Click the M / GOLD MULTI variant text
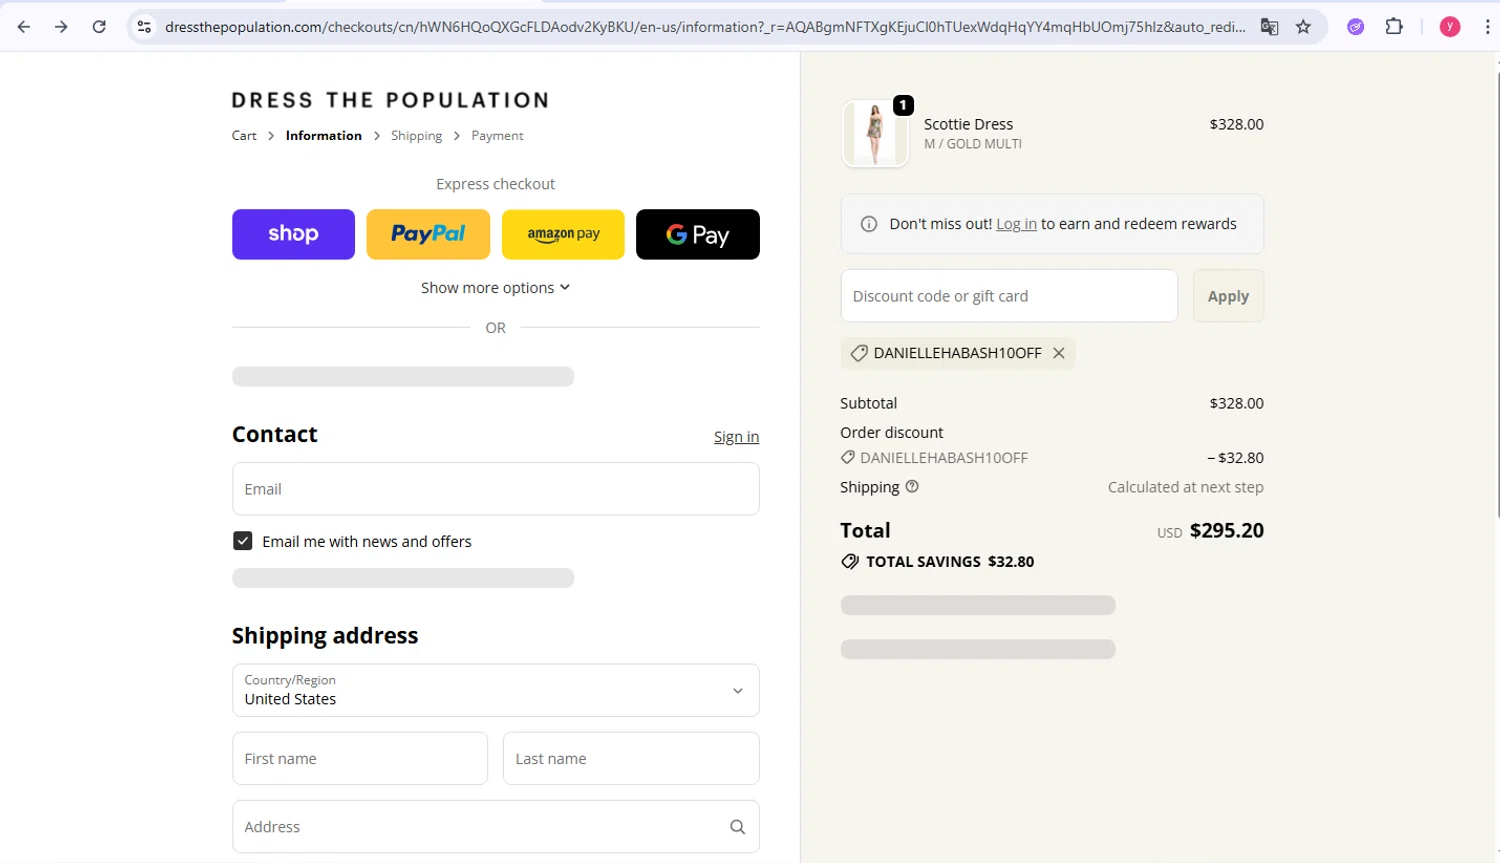The image size is (1500, 863). [x=973, y=144]
